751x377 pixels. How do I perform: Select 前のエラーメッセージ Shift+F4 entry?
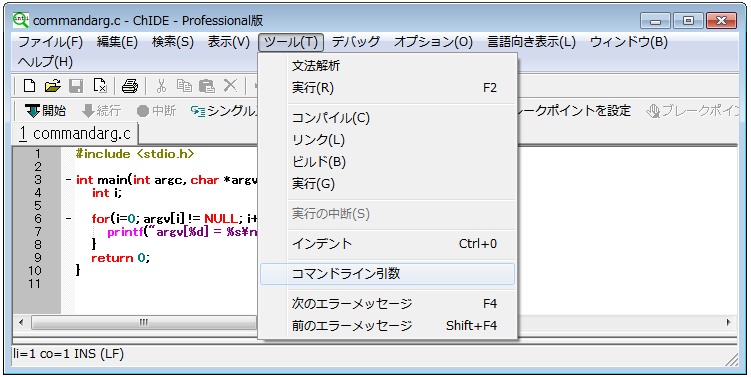[387, 326]
